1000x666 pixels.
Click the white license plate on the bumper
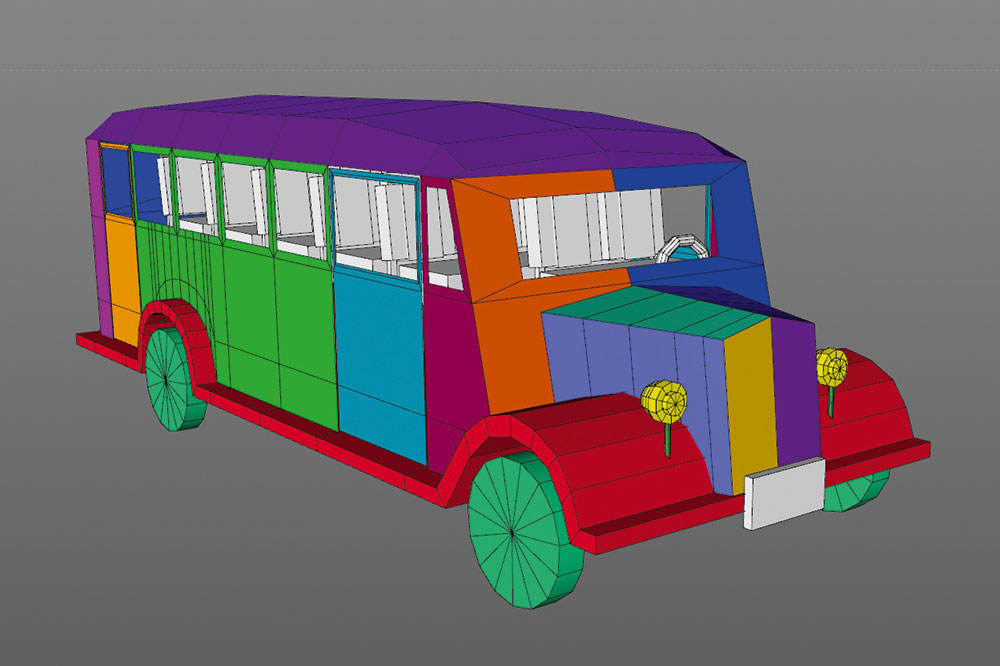coord(784,493)
